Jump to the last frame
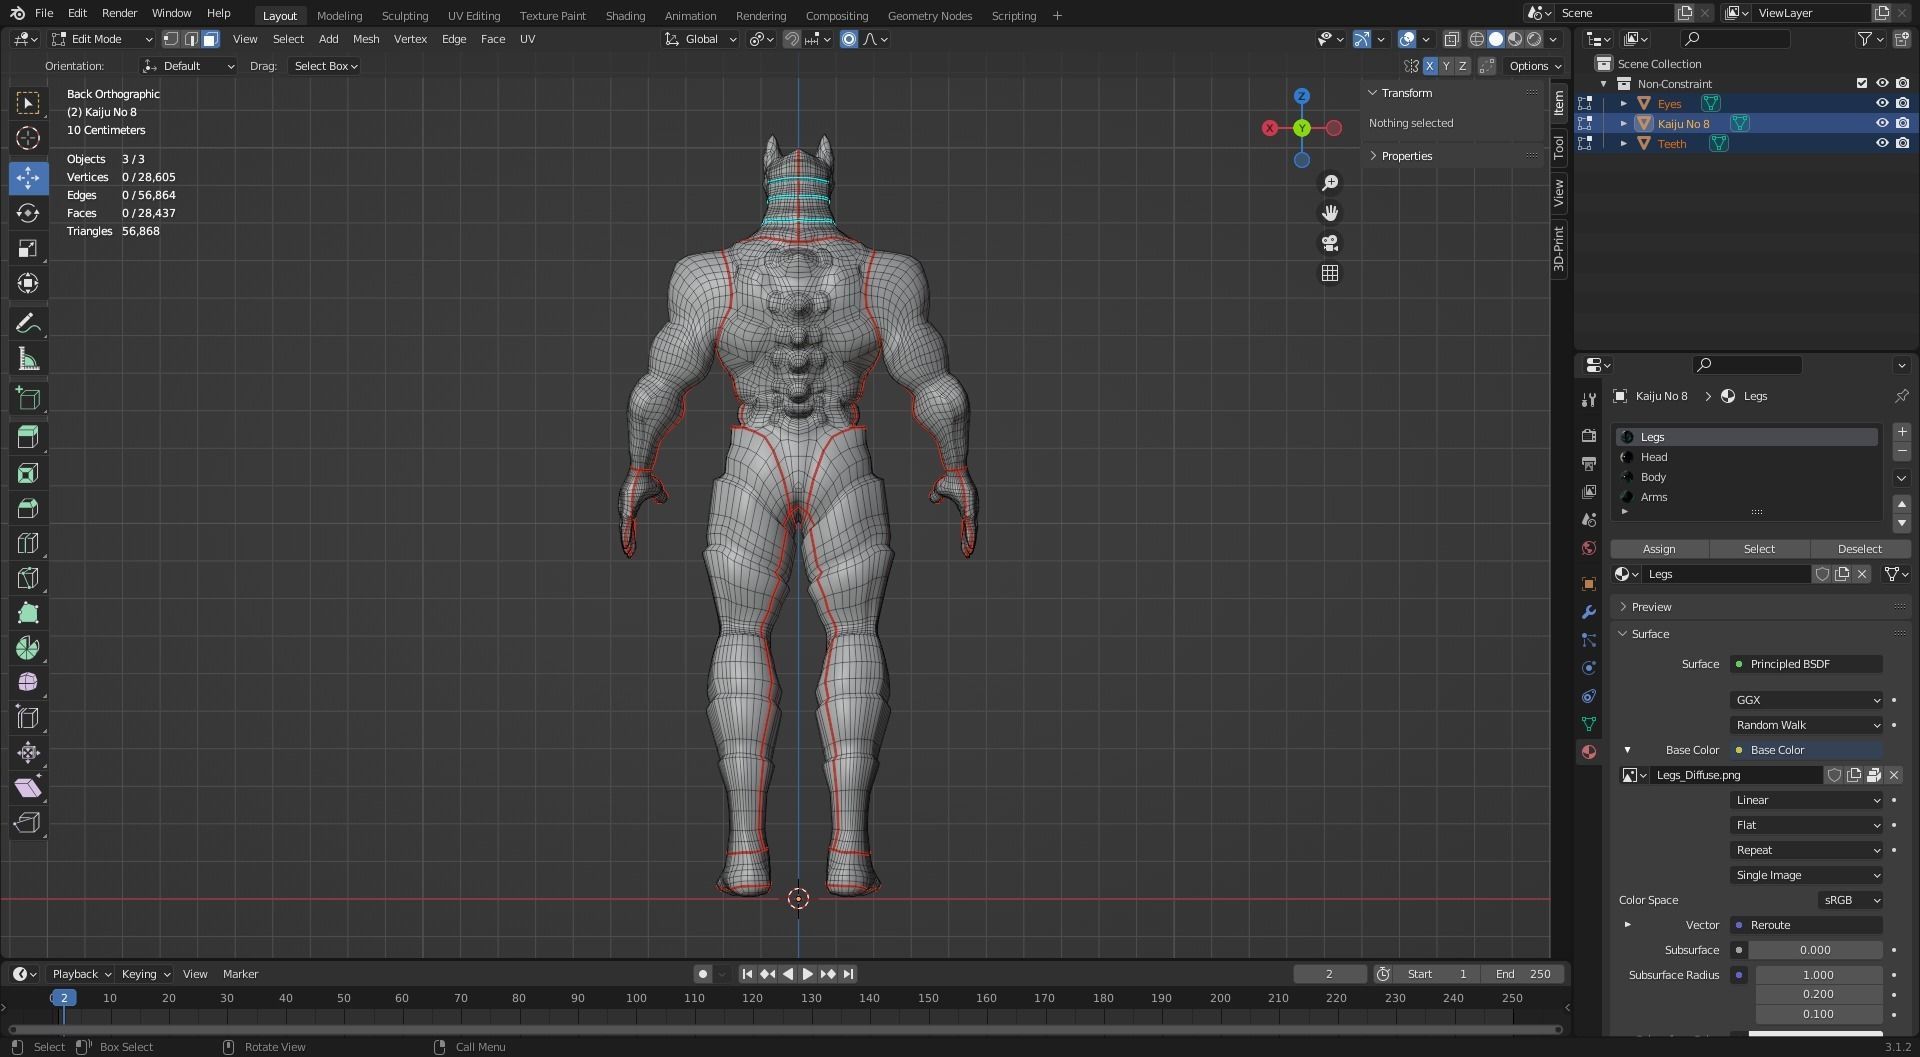Image resolution: width=1920 pixels, height=1057 pixels. click(848, 974)
